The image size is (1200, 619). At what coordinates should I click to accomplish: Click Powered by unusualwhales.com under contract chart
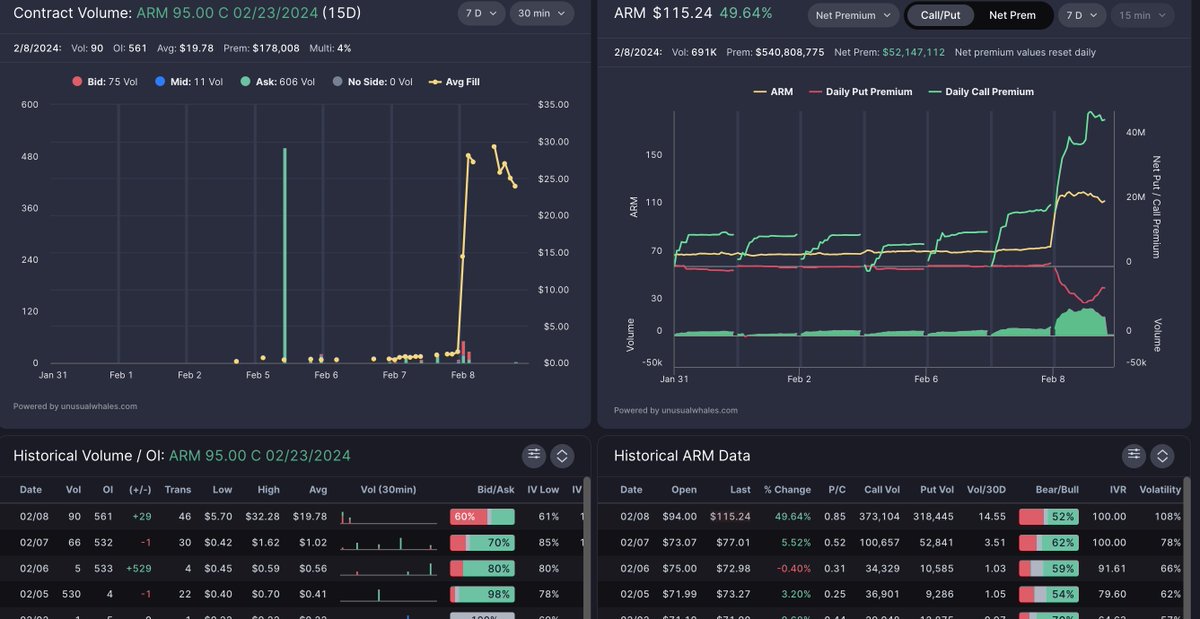pyautogui.click(x=75, y=406)
